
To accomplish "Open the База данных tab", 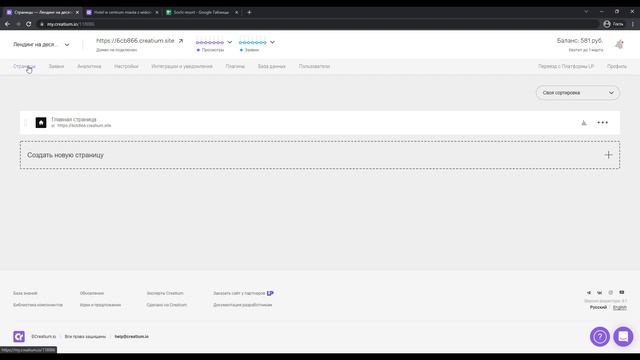I will click(271, 66).
